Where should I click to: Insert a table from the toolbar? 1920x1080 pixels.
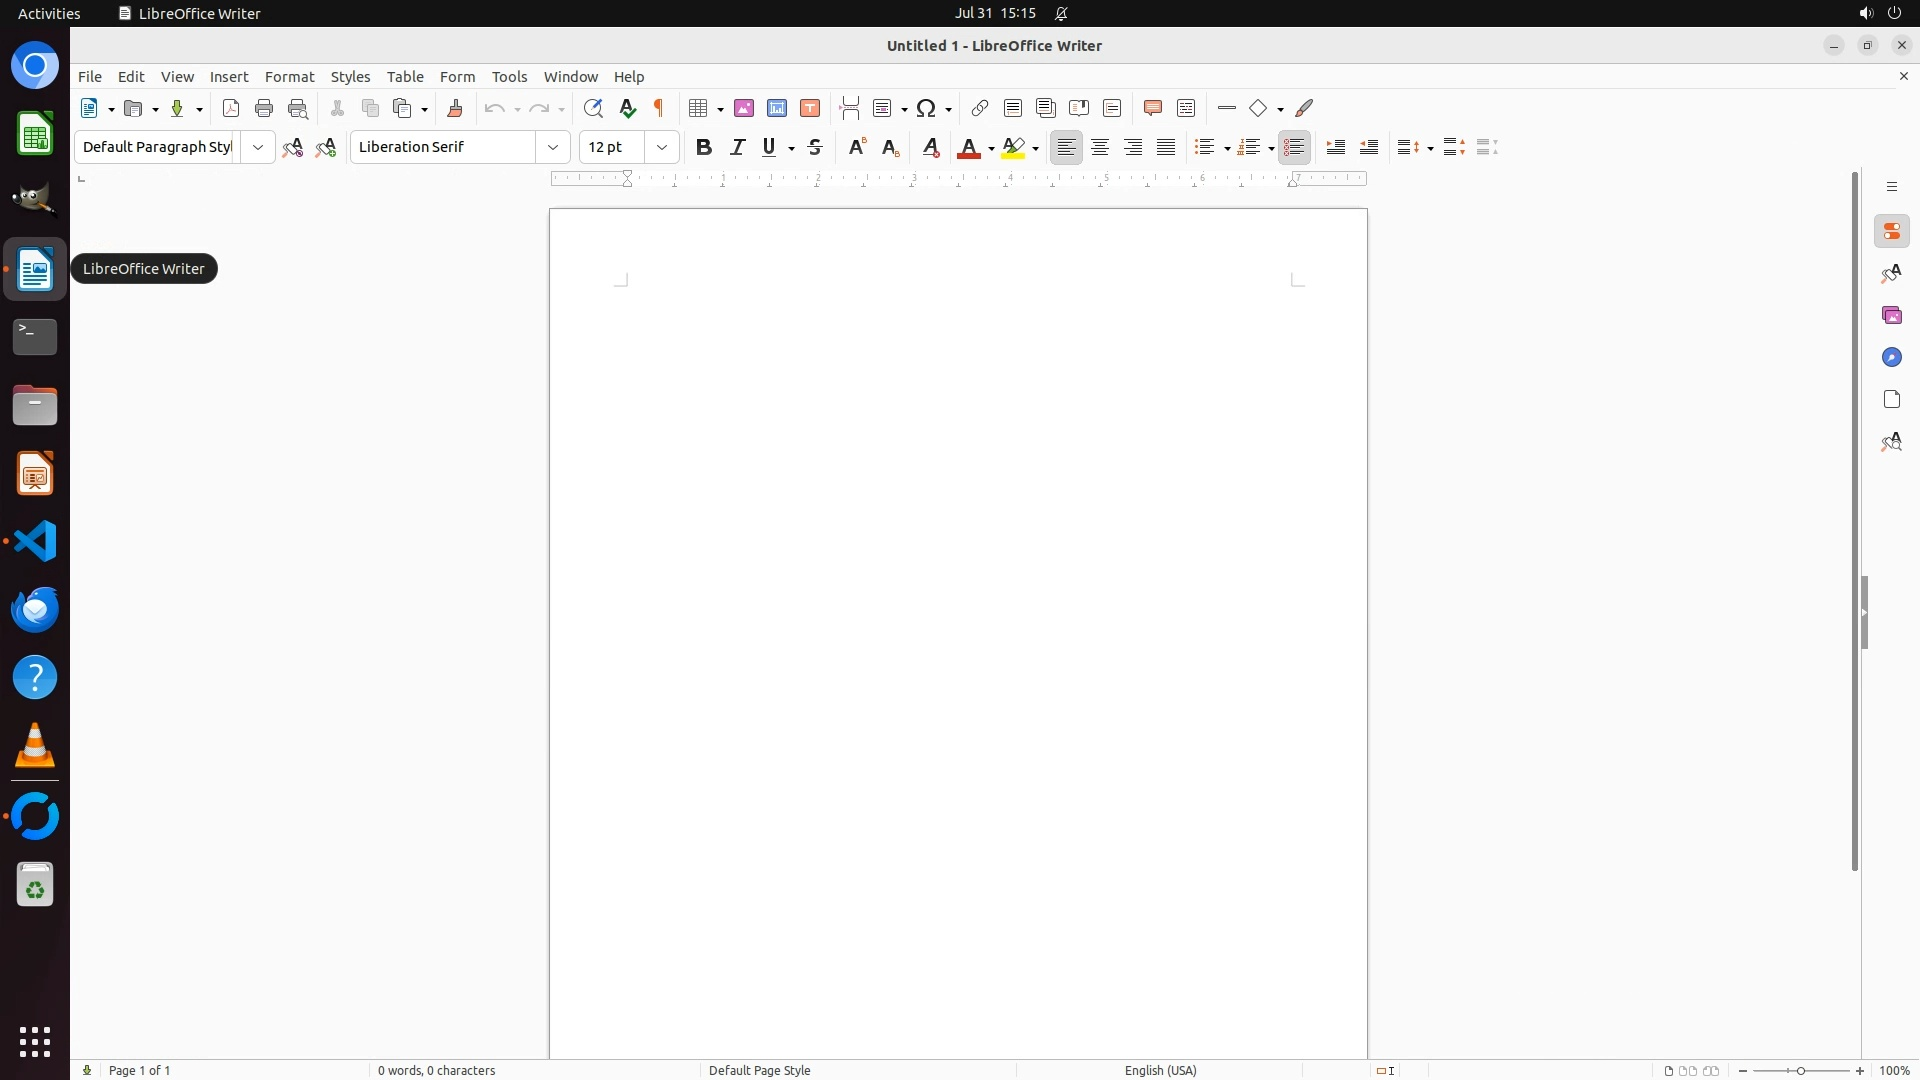pos(699,108)
